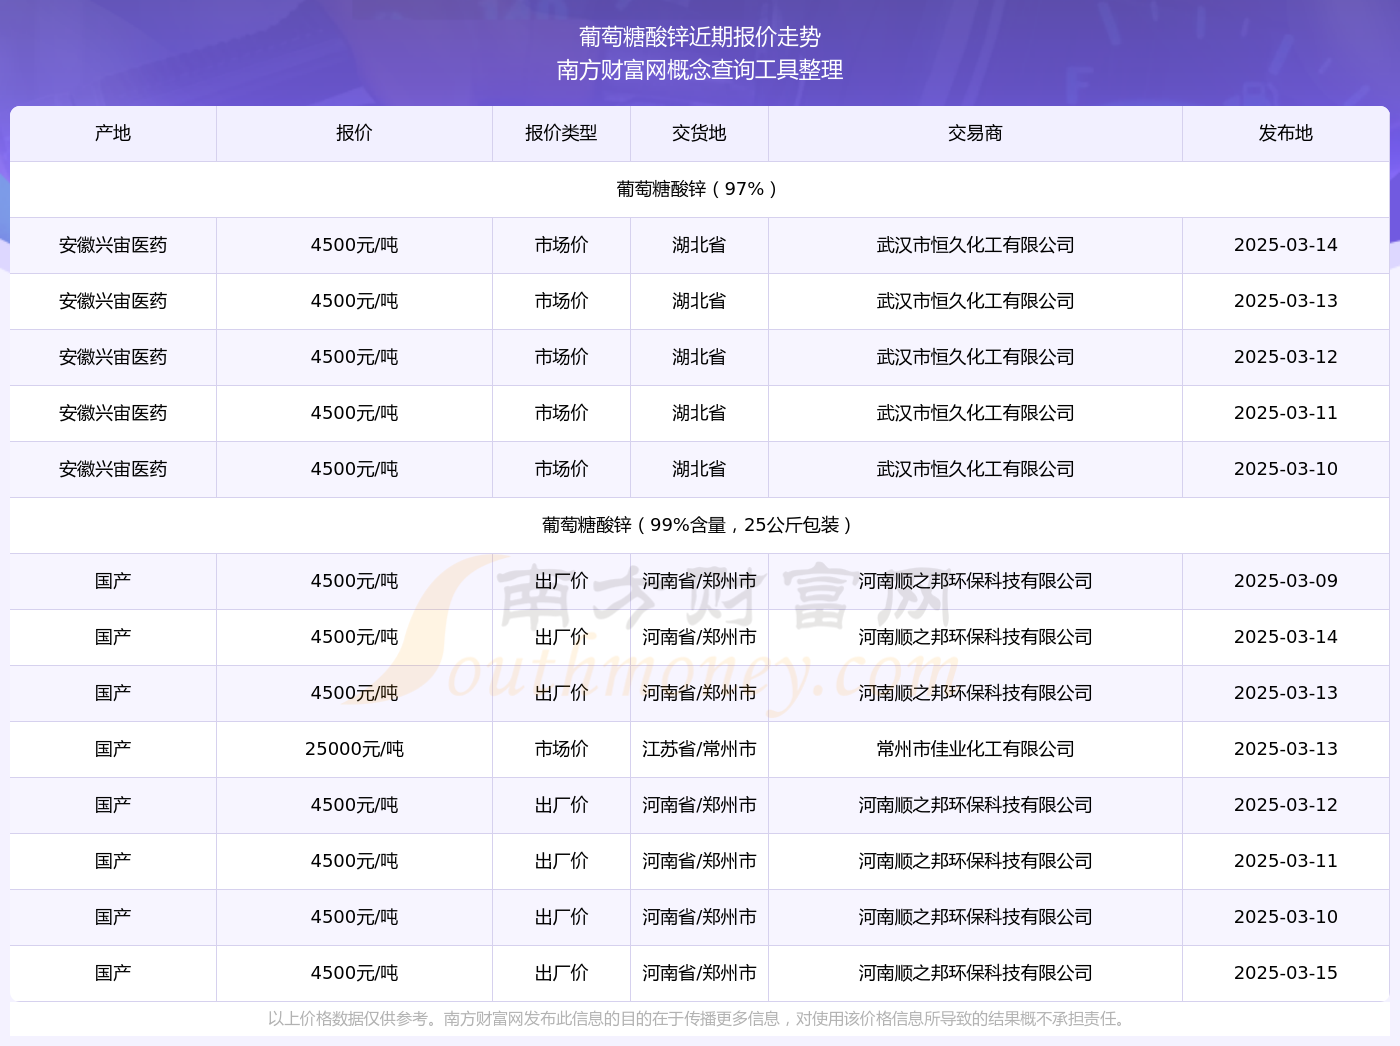Click the 2025-03-09 date cell
This screenshot has width=1400, height=1046.
[x=1286, y=581]
